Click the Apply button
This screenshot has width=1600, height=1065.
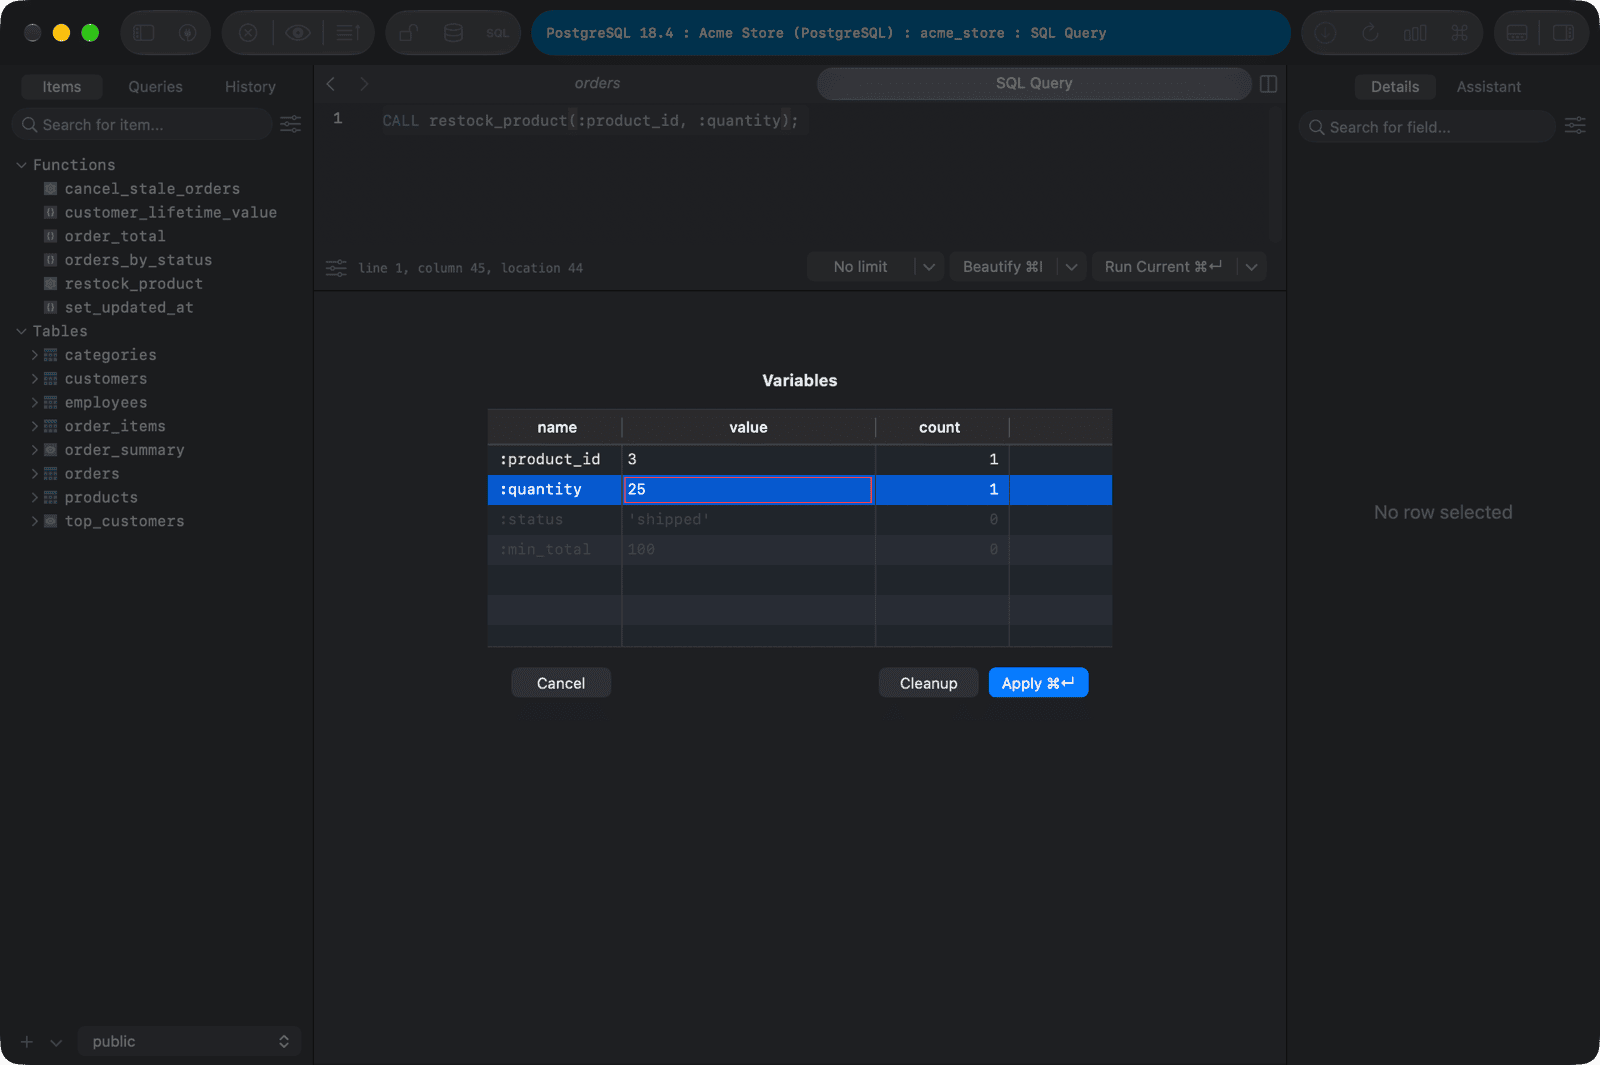tap(1038, 683)
